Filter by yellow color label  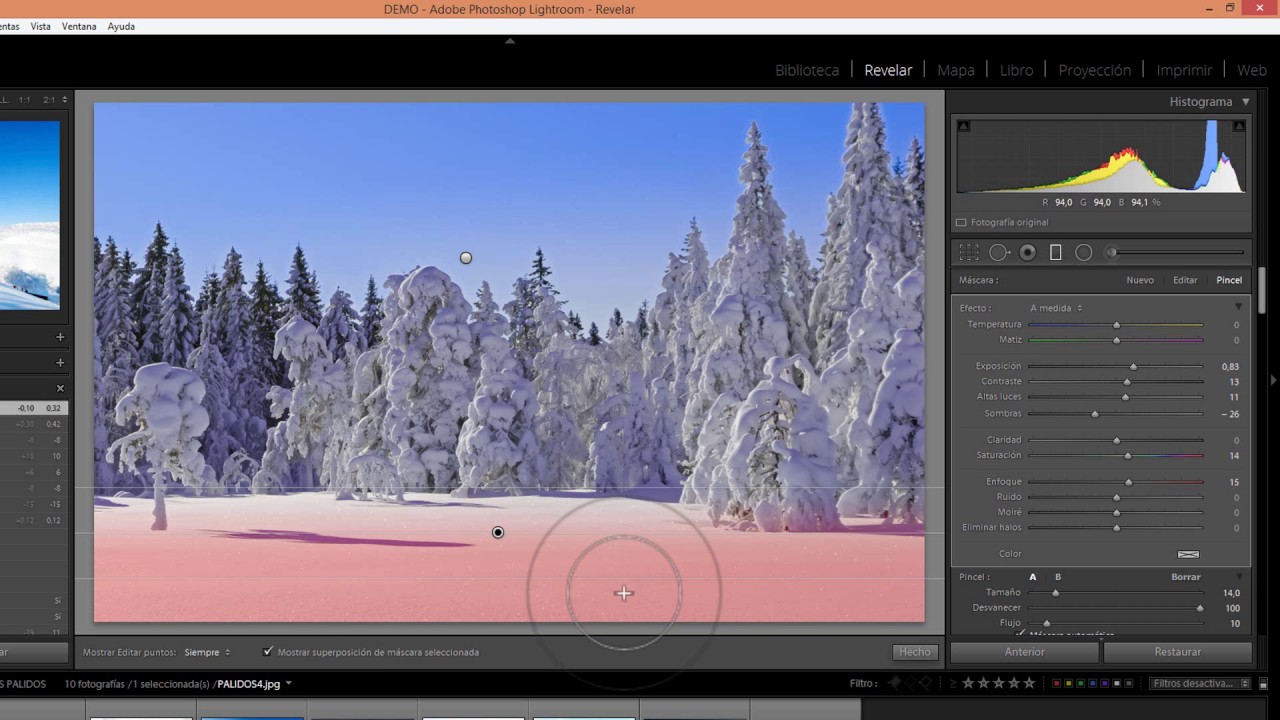(1070, 684)
